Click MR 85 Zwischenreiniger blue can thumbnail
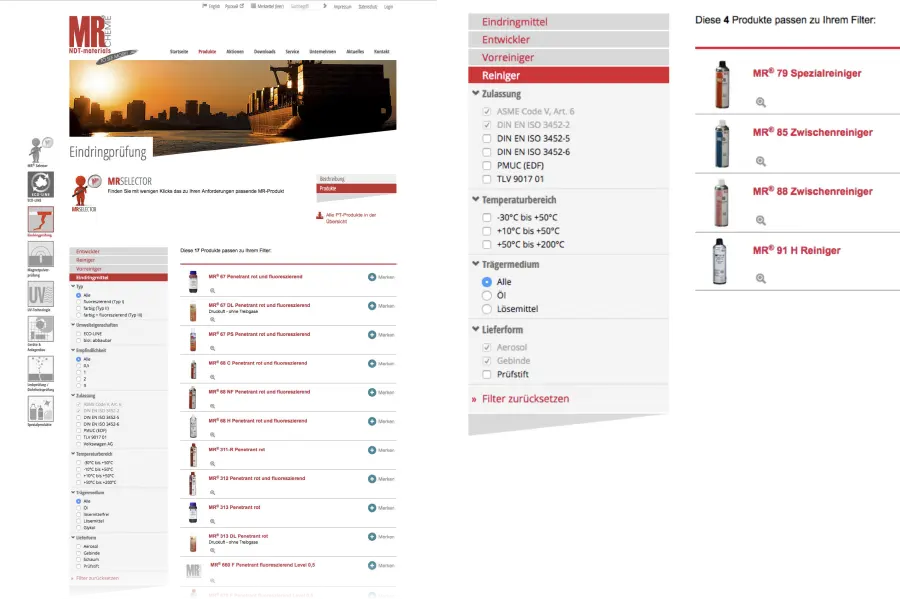The image size is (900, 600). click(722, 144)
